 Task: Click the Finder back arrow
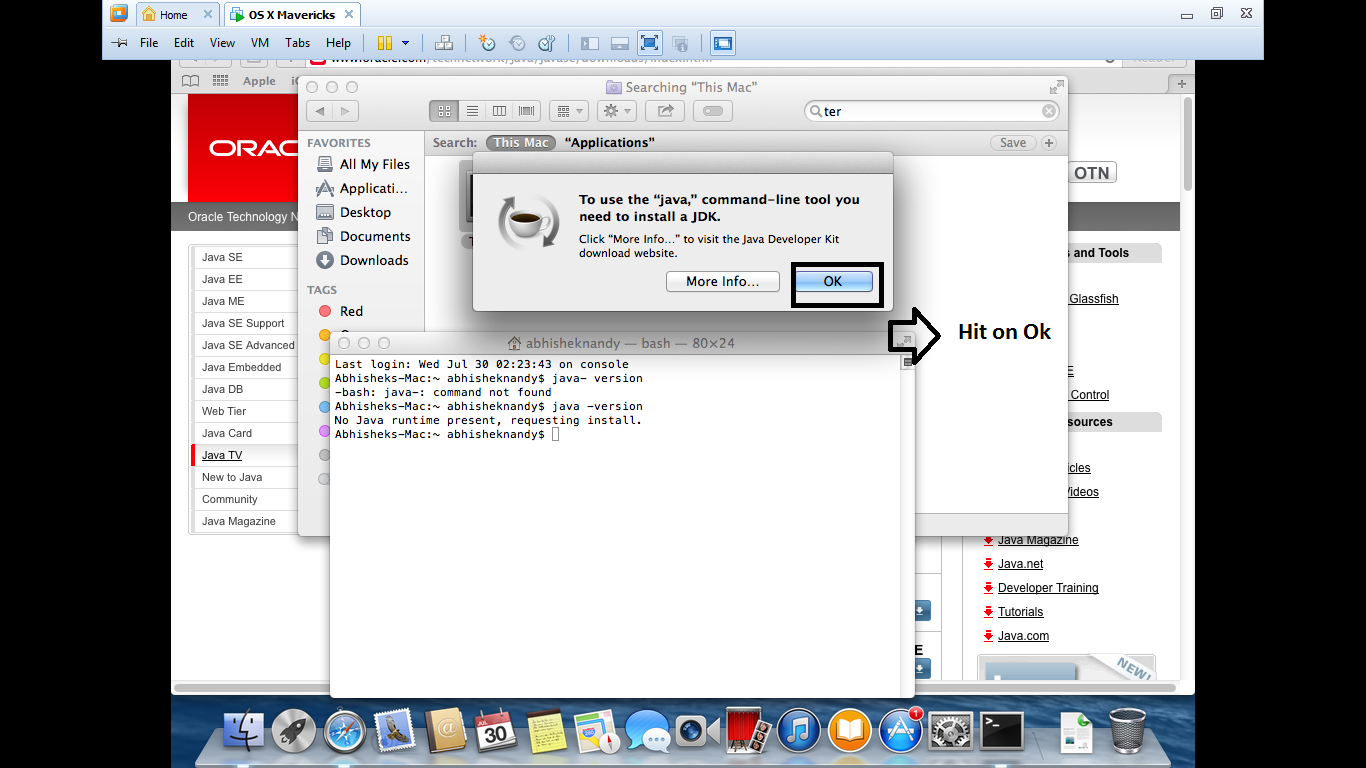320,111
